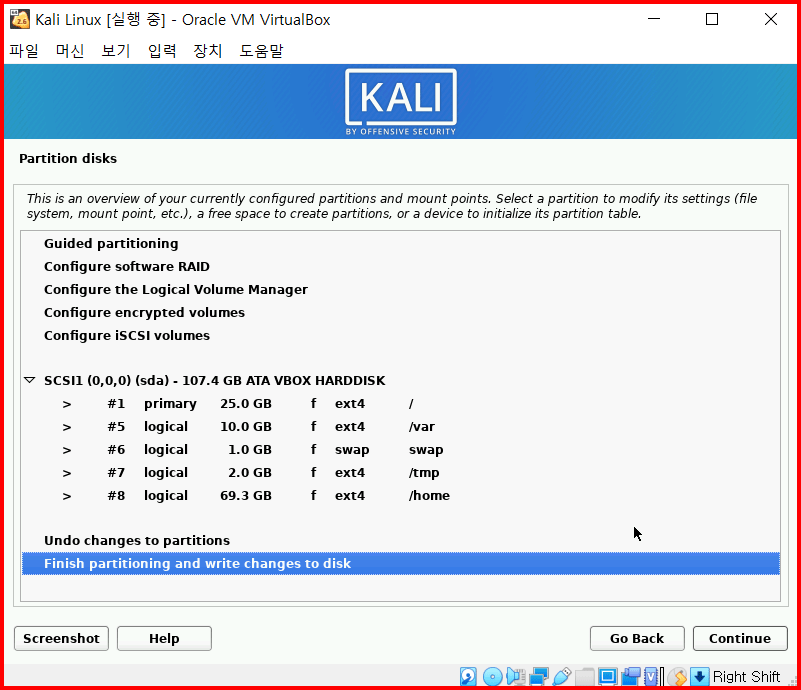Select Finish partitioning and write changes to disk

tap(400, 563)
